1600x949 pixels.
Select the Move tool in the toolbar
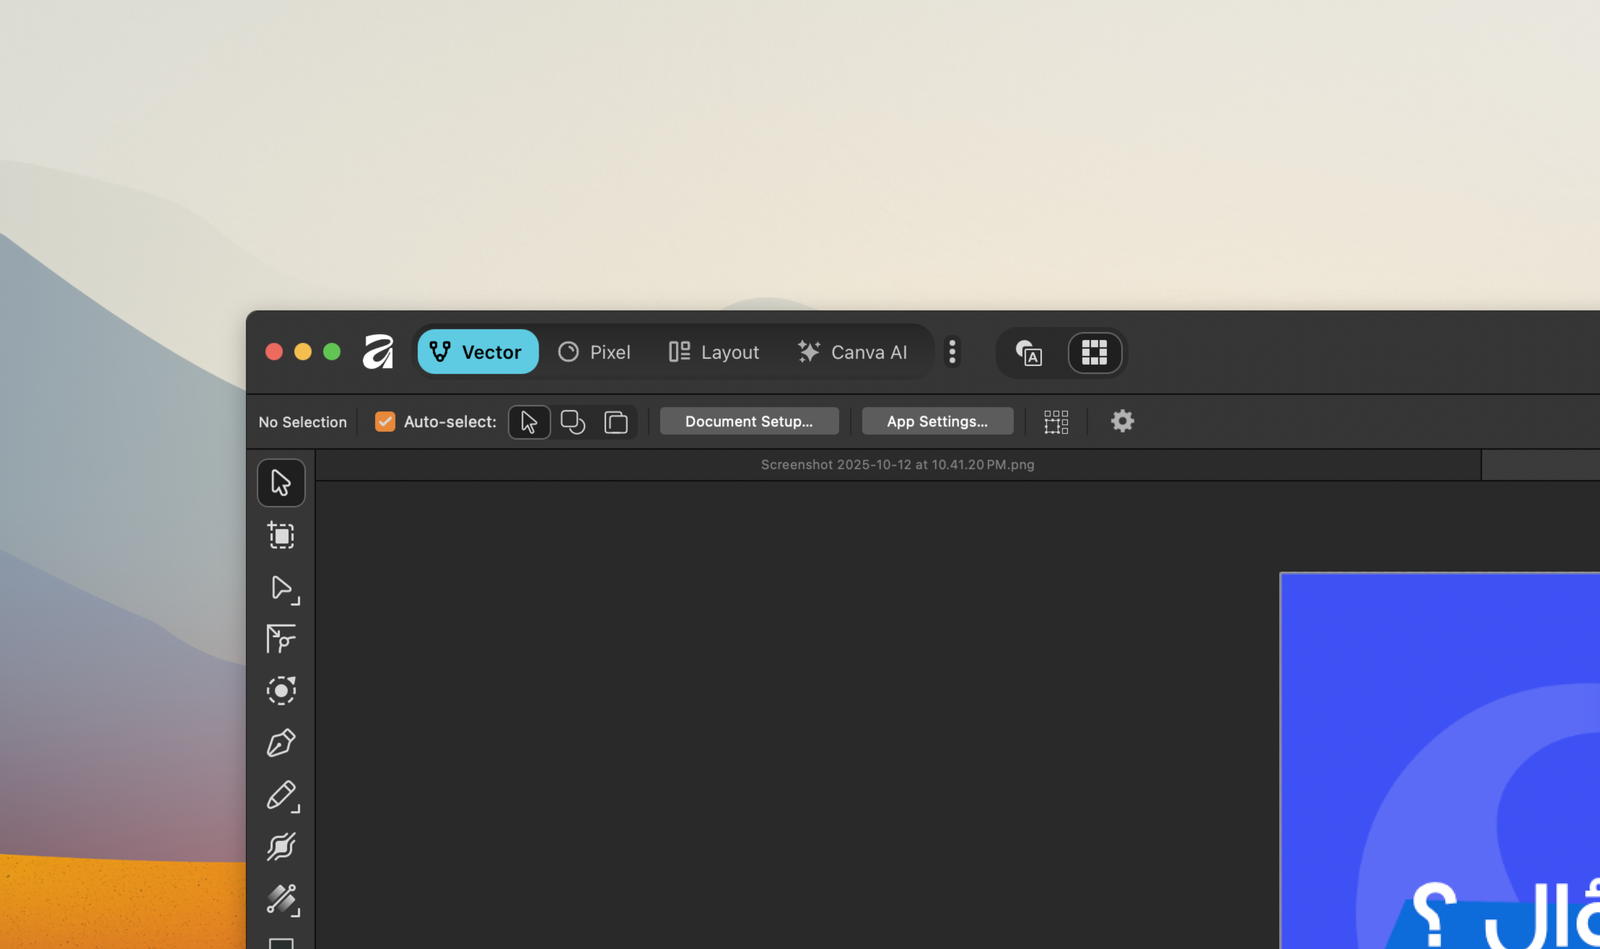coord(281,483)
